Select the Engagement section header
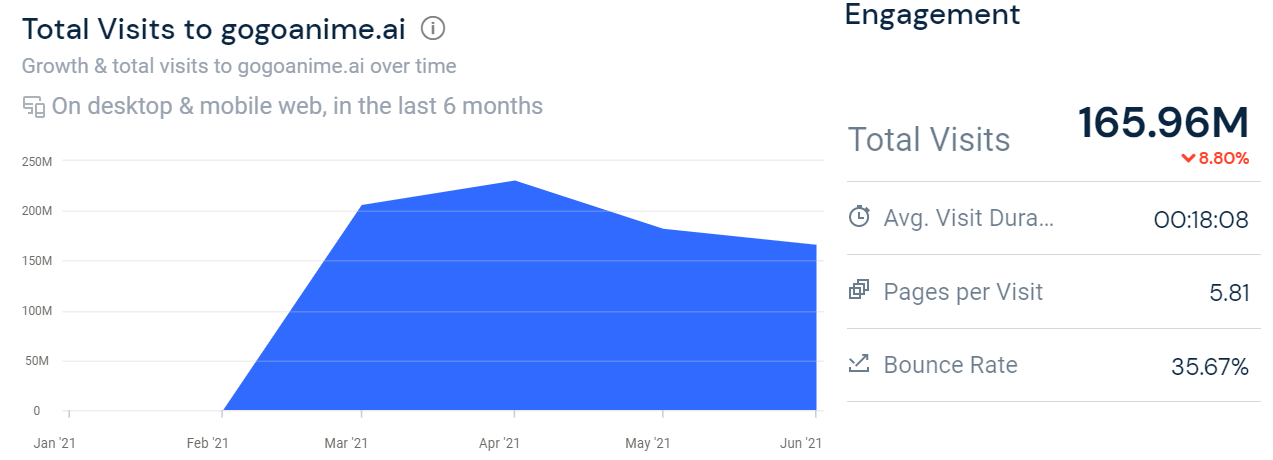Screen dimensions: 1273x460 tap(932, 14)
